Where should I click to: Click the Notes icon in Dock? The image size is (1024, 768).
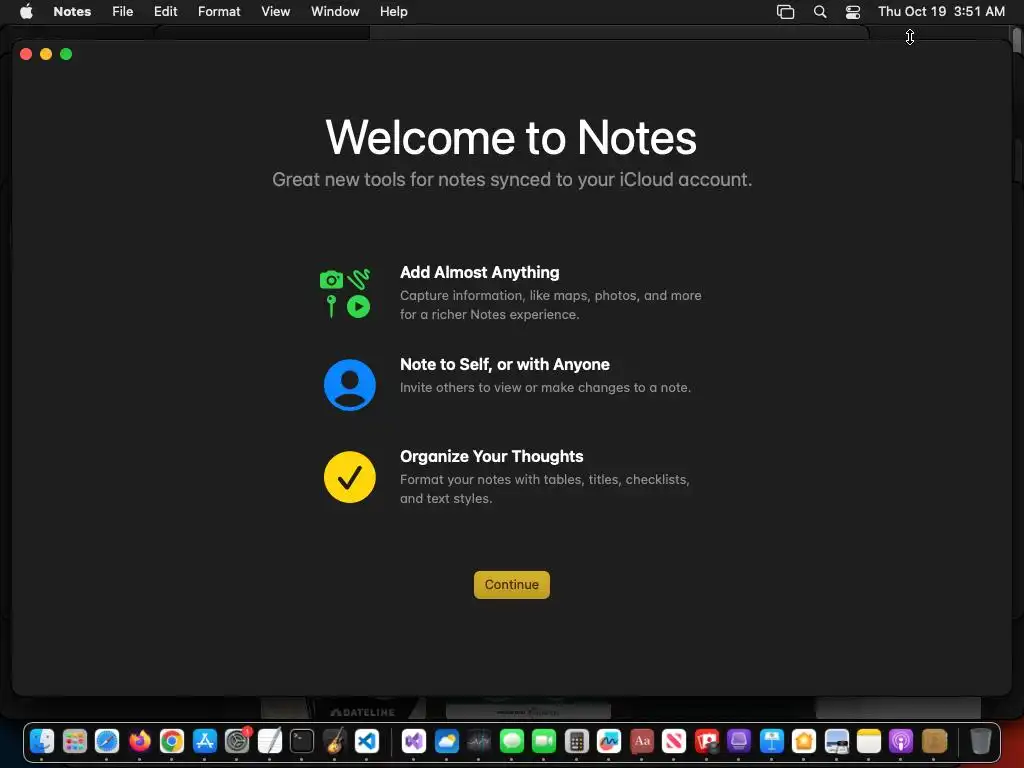[869, 741]
